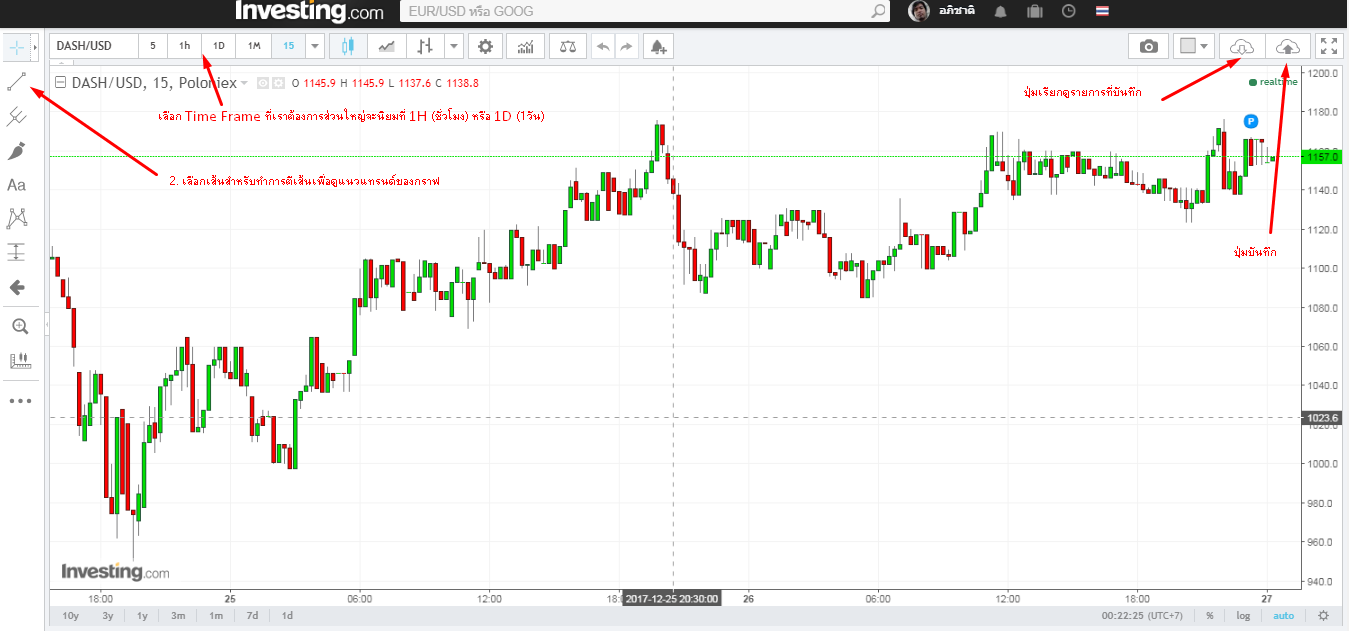
Task: Open the clock icon in header
Action: click(1068, 11)
